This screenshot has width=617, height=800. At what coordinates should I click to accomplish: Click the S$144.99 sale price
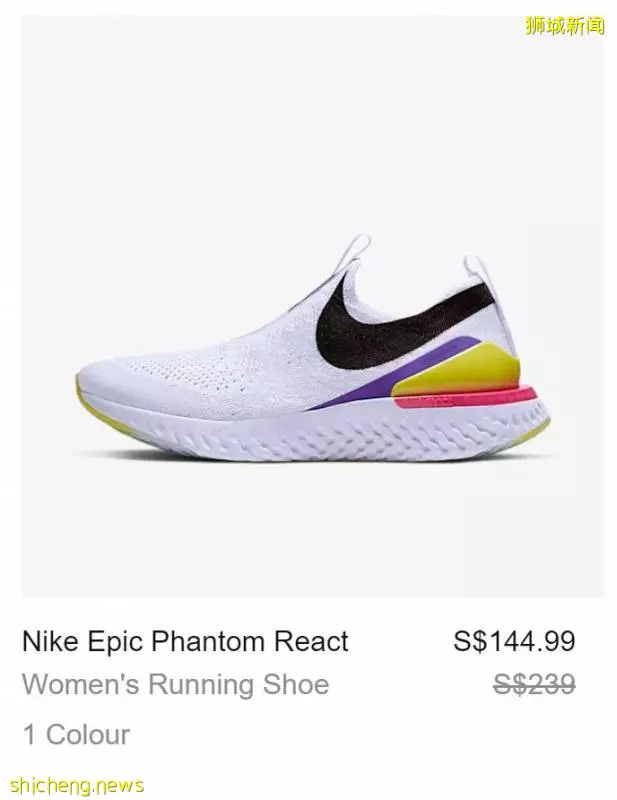pos(514,641)
